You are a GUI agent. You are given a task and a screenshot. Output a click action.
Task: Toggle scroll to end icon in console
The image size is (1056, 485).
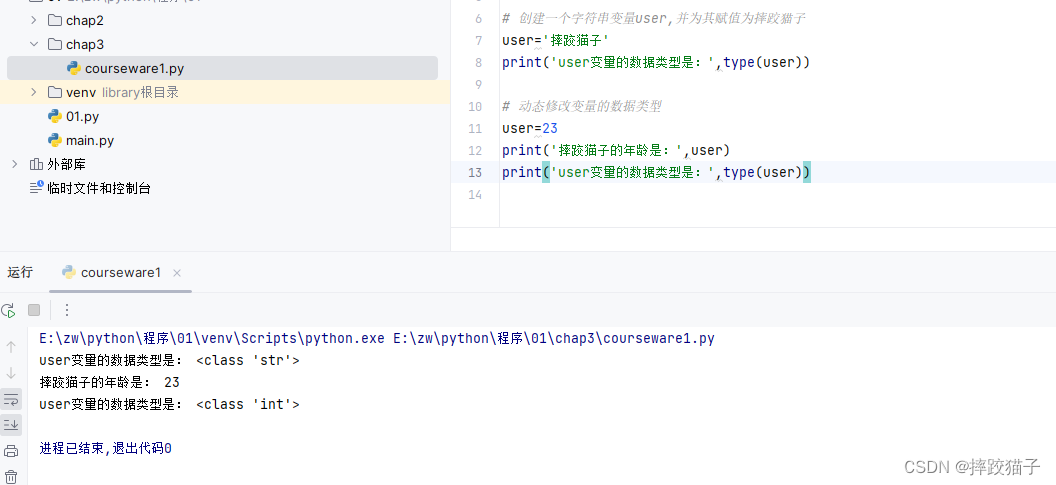[x=11, y=424]
